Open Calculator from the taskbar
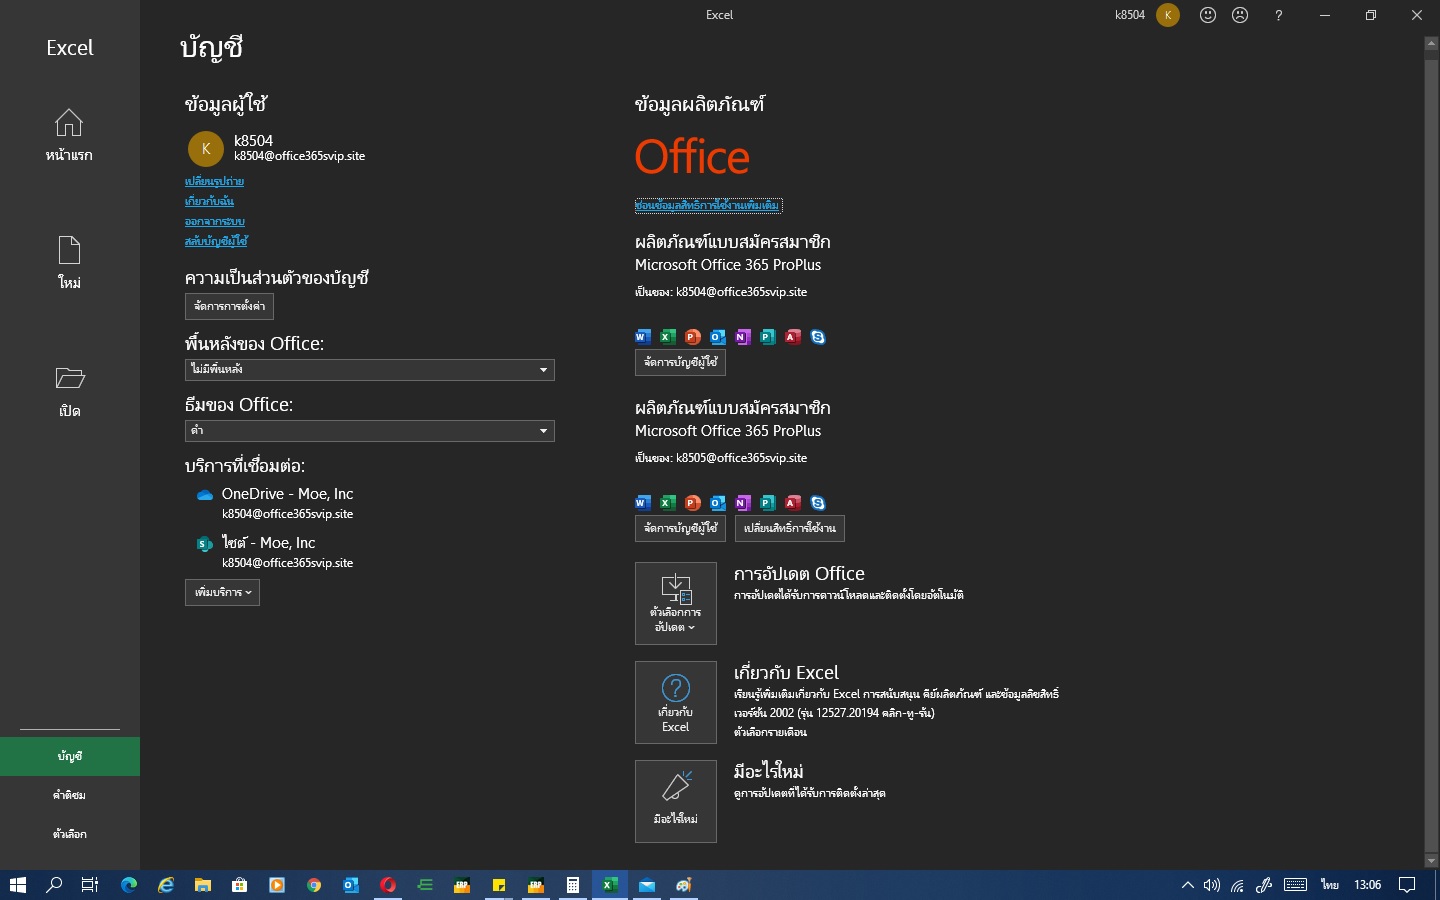The height and width of the screenshot is (900, 1440). coord(573,885)
